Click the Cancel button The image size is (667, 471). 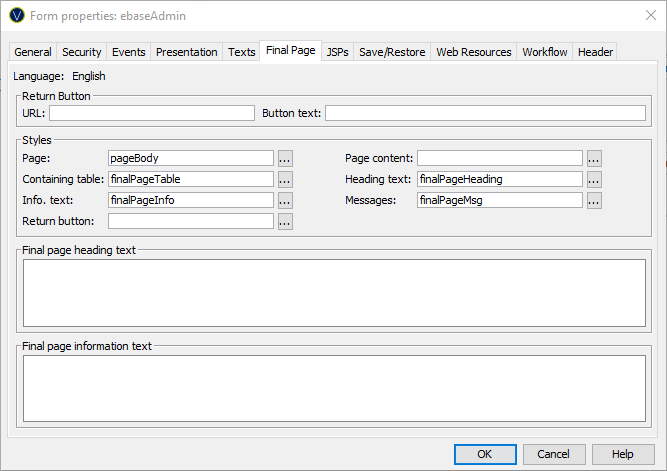pyautogui.click(x=553, y=454)
